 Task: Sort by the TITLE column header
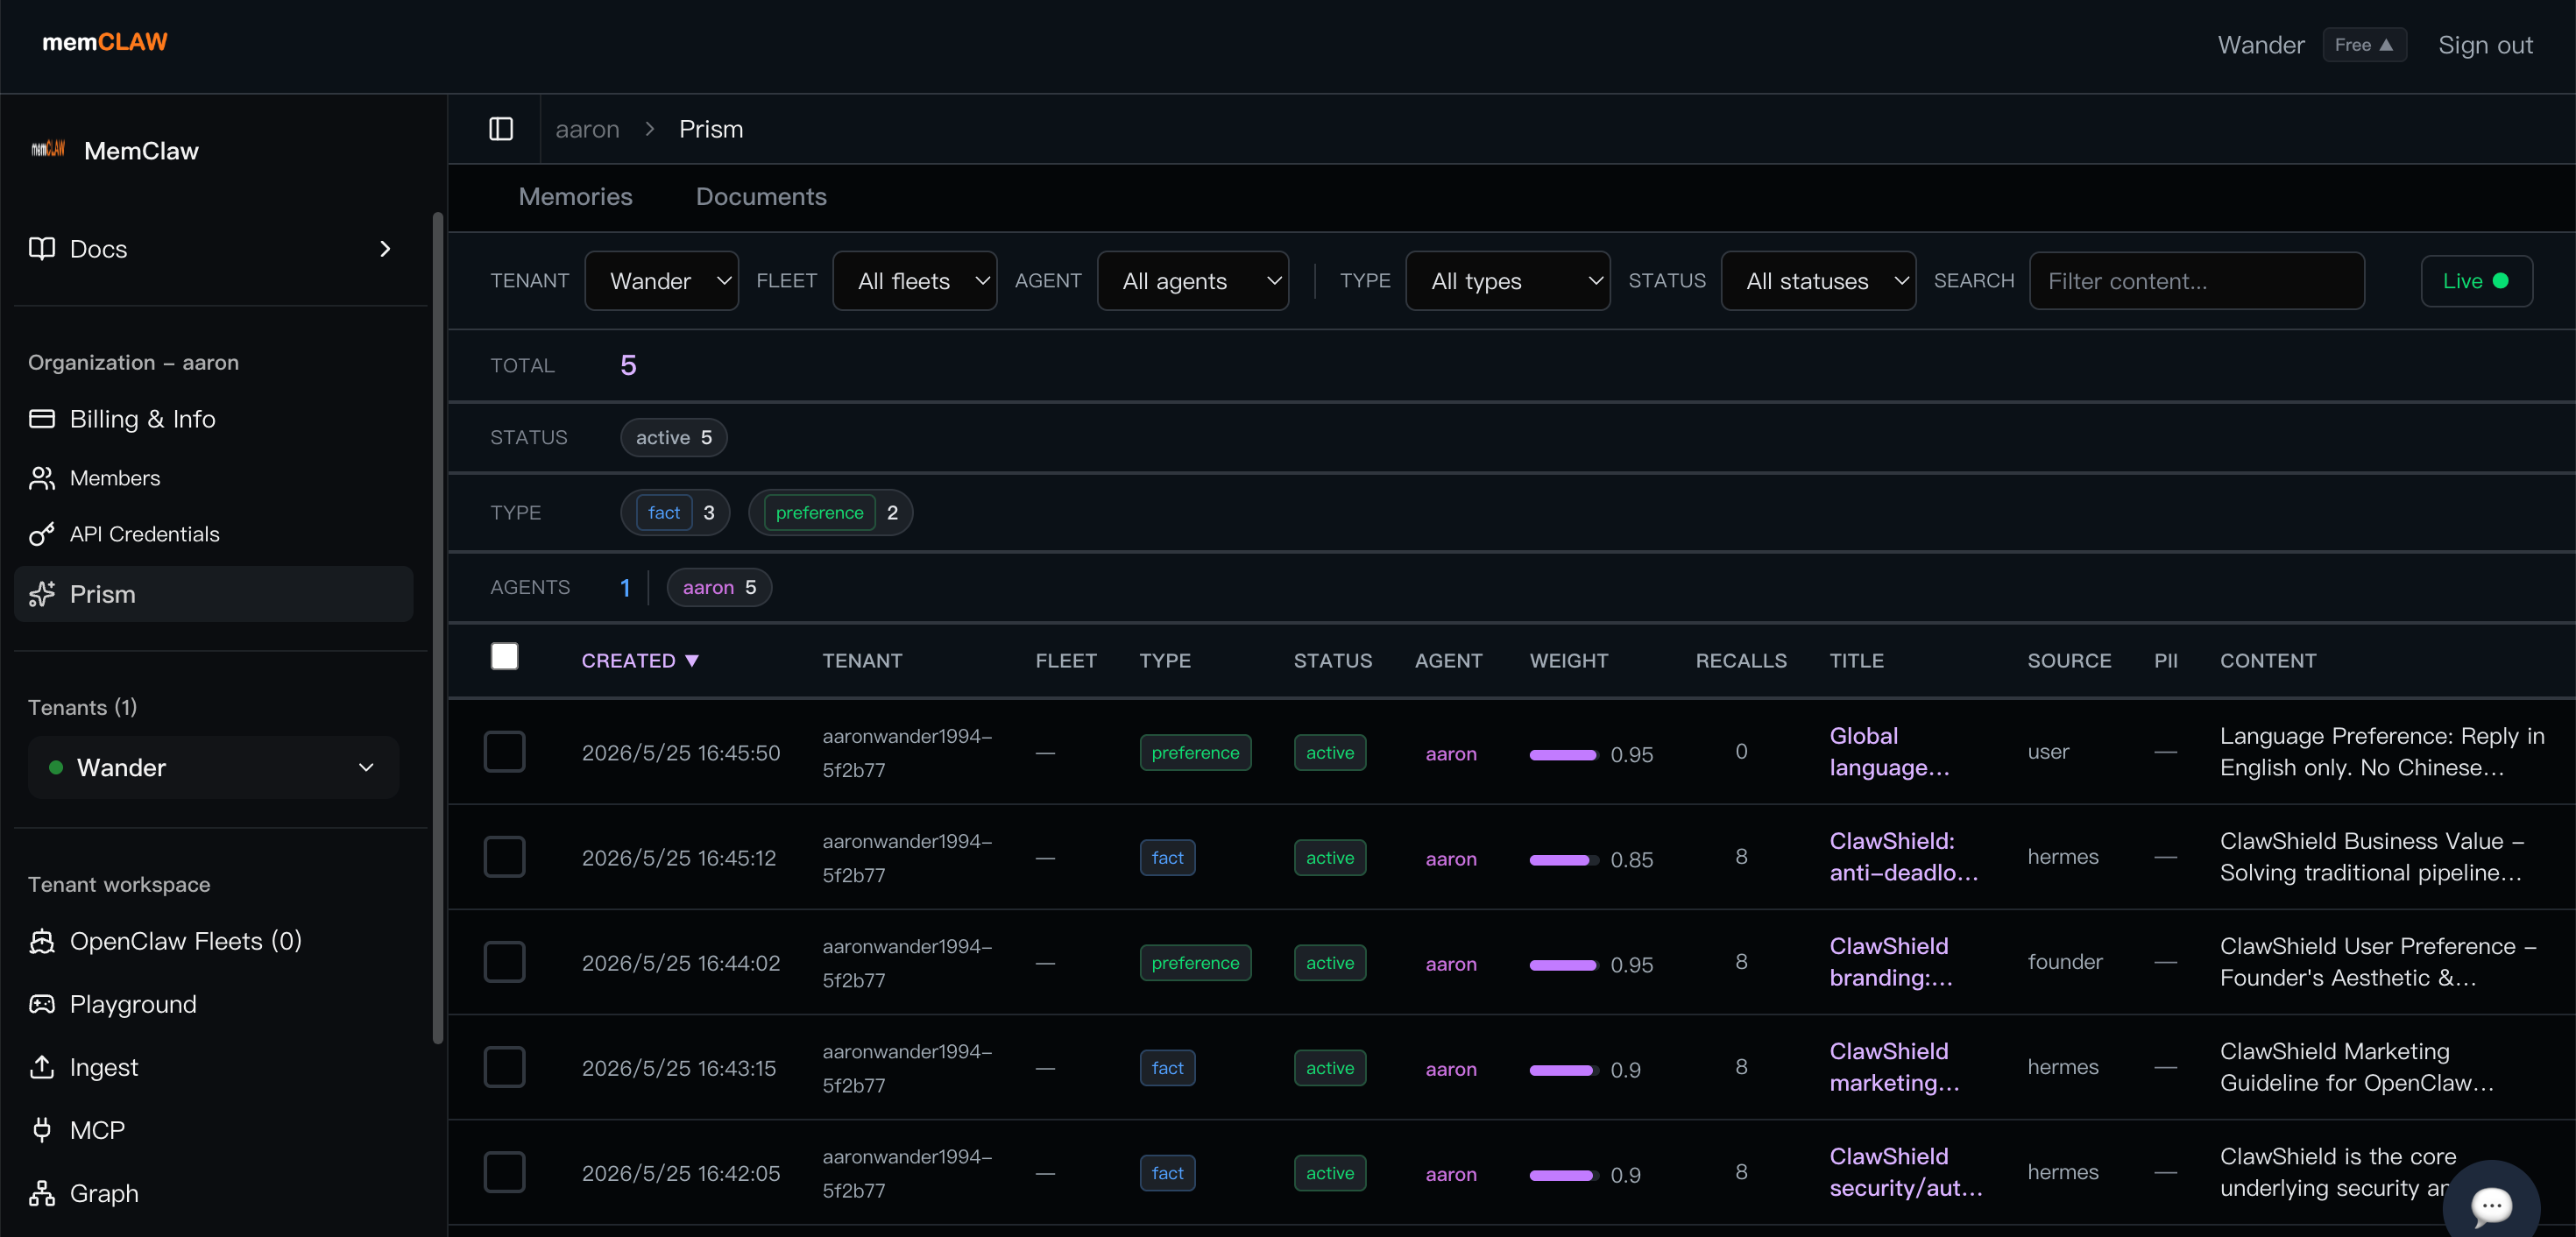[x=1856, y=661]
